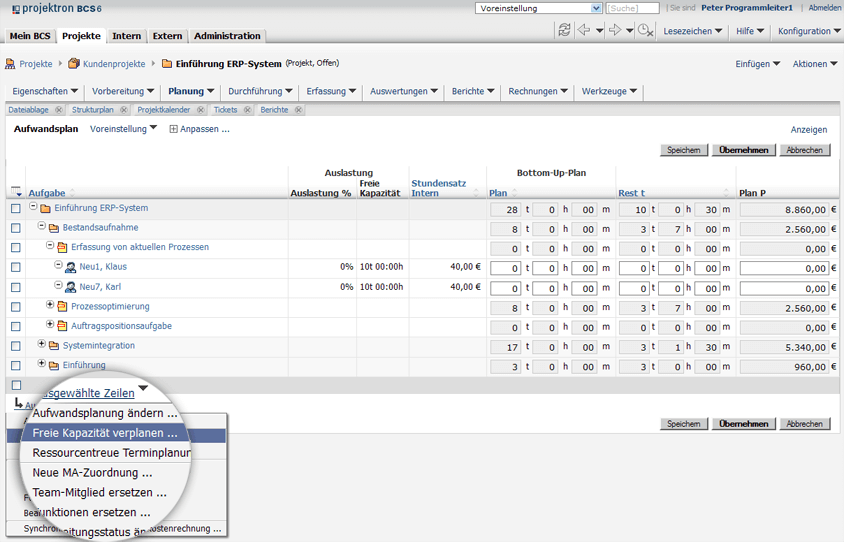Screen dimensions: 844x542
Task: Collapse the Einführung ERP-System tree node
Action: point(33,207)
